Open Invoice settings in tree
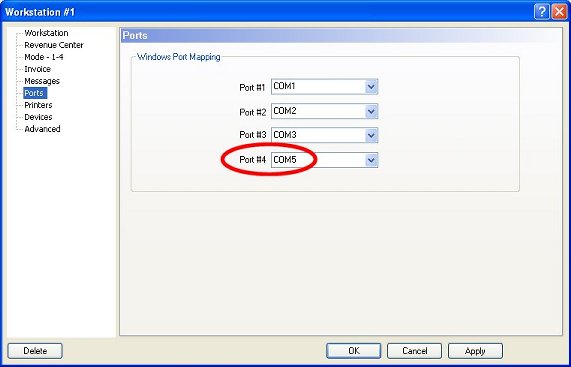 tap(37, 69)
